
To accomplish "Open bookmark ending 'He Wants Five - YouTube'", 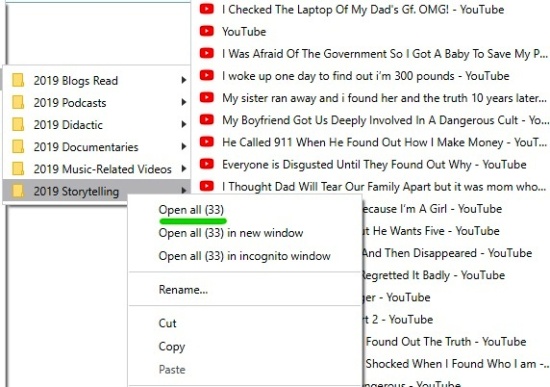I will coord(431,231).
